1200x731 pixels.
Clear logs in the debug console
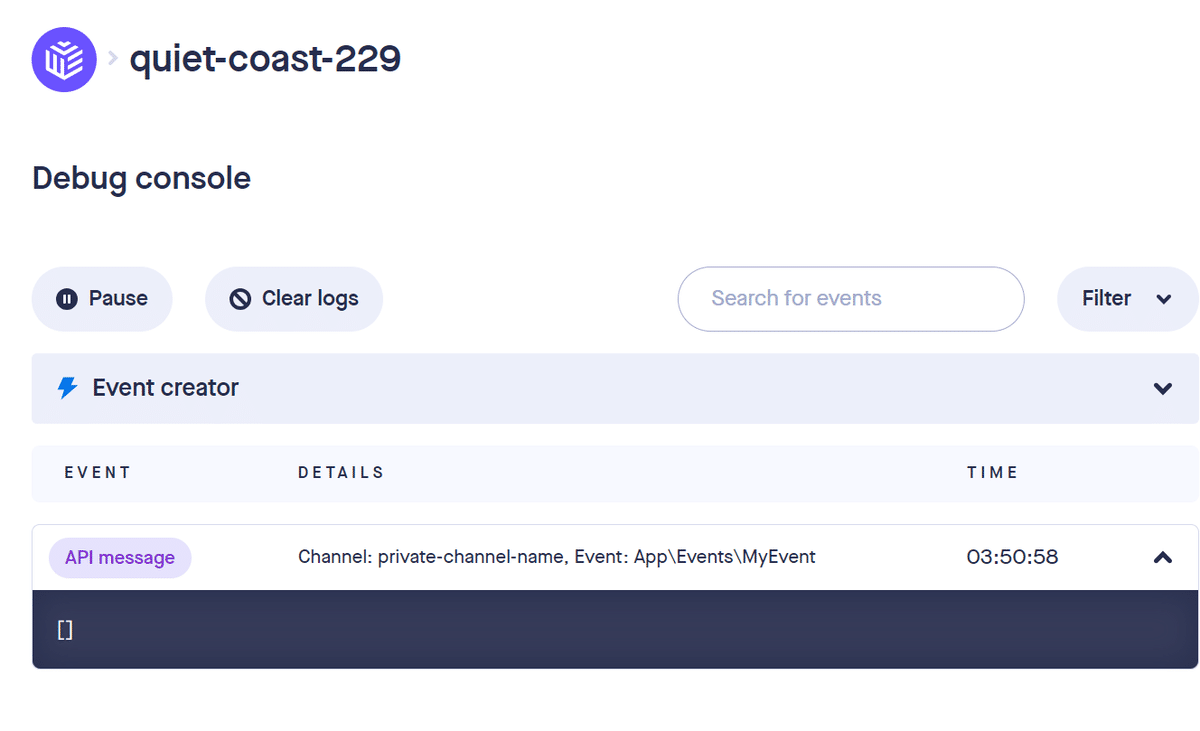[x=294, y=299]
